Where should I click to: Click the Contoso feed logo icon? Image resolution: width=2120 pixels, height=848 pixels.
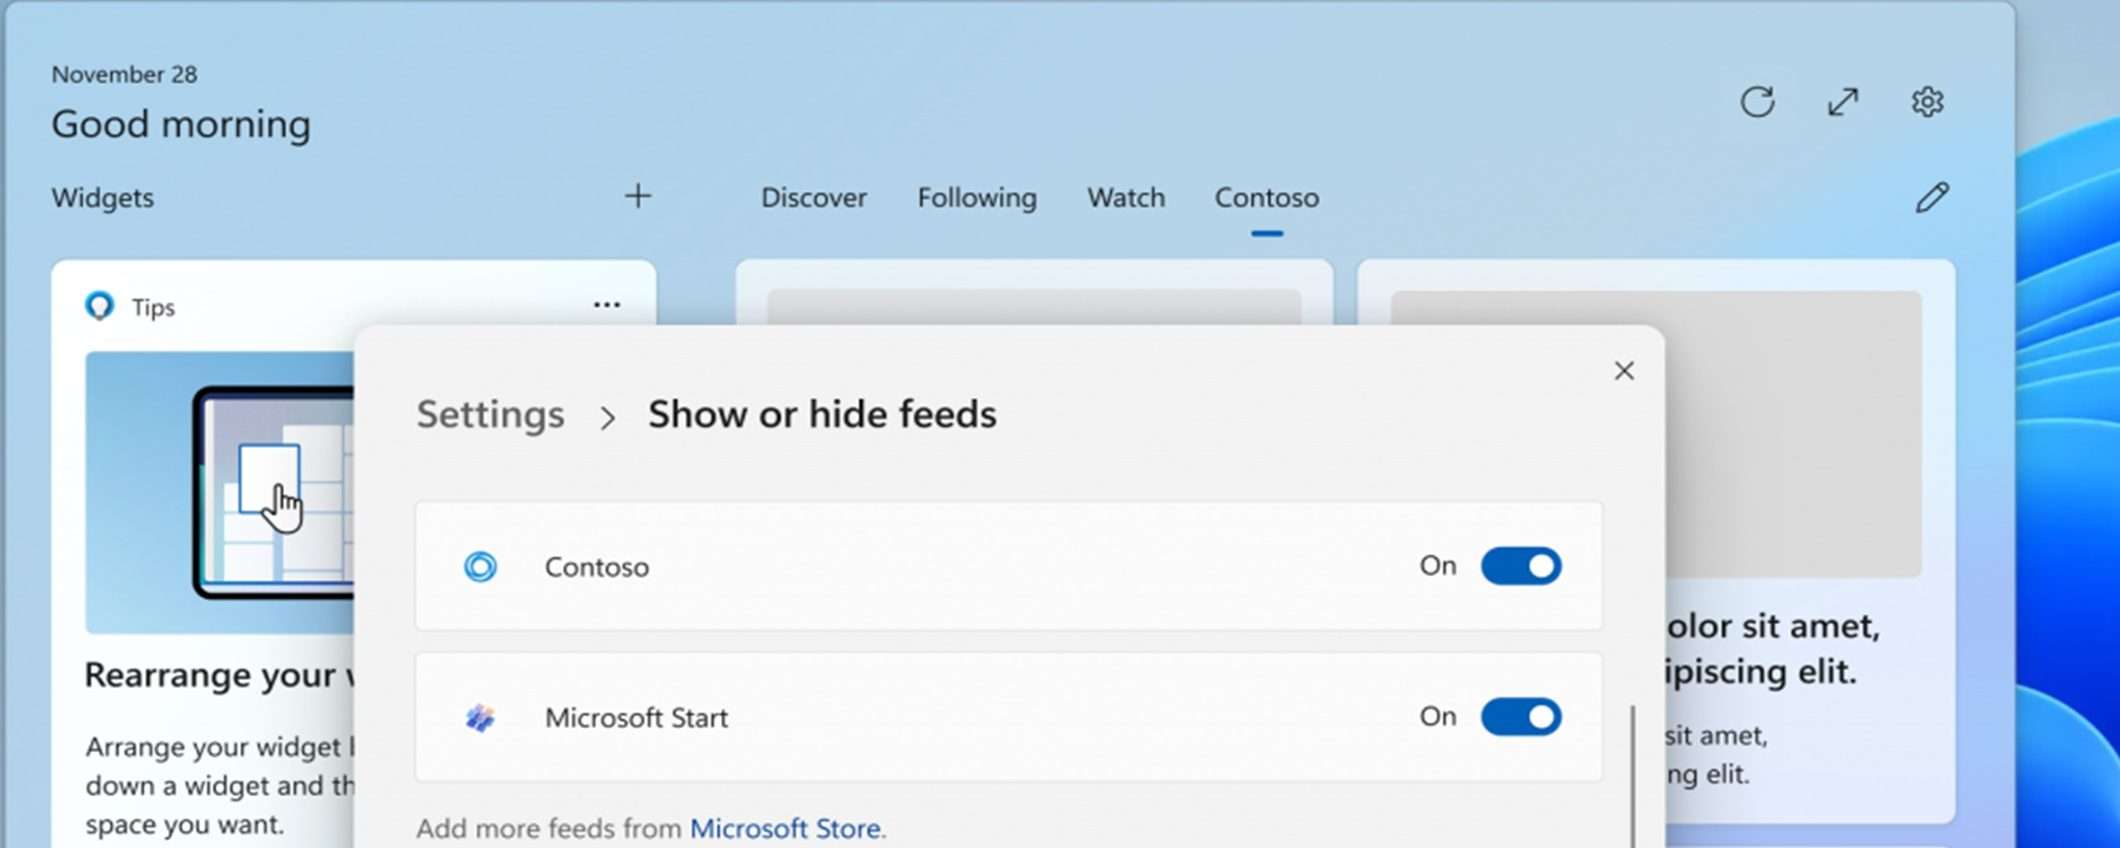pos(480,567)
